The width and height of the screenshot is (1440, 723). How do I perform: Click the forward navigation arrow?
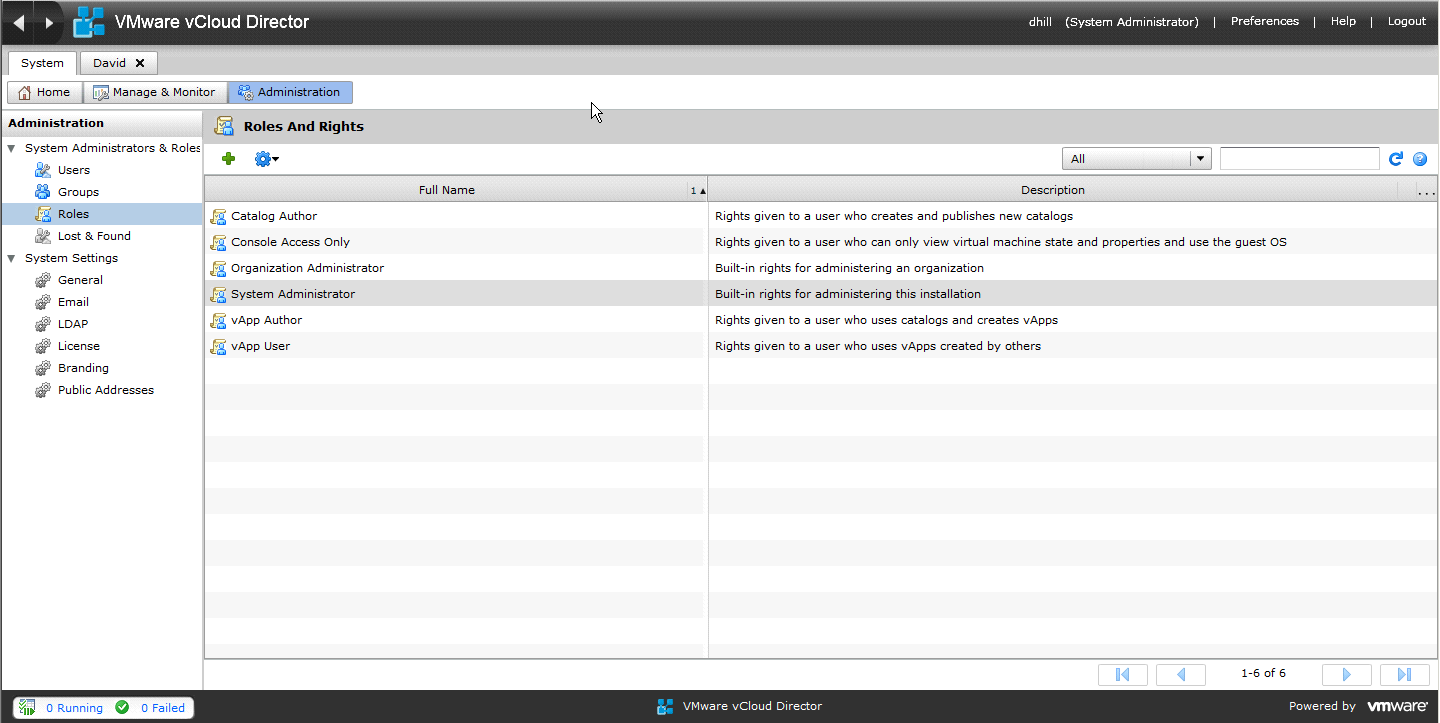coord(49,22)
